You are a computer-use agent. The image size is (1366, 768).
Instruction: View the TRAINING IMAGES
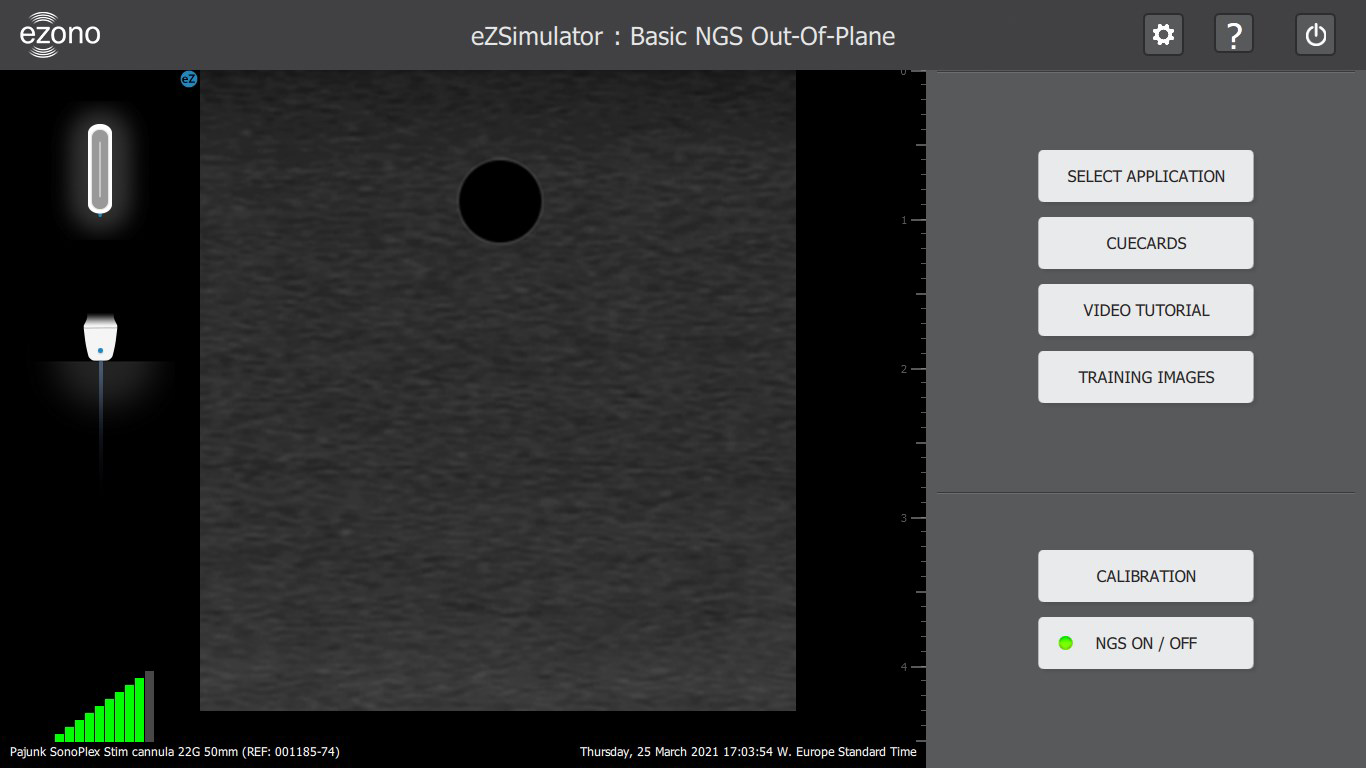[x=1145, y=377]
